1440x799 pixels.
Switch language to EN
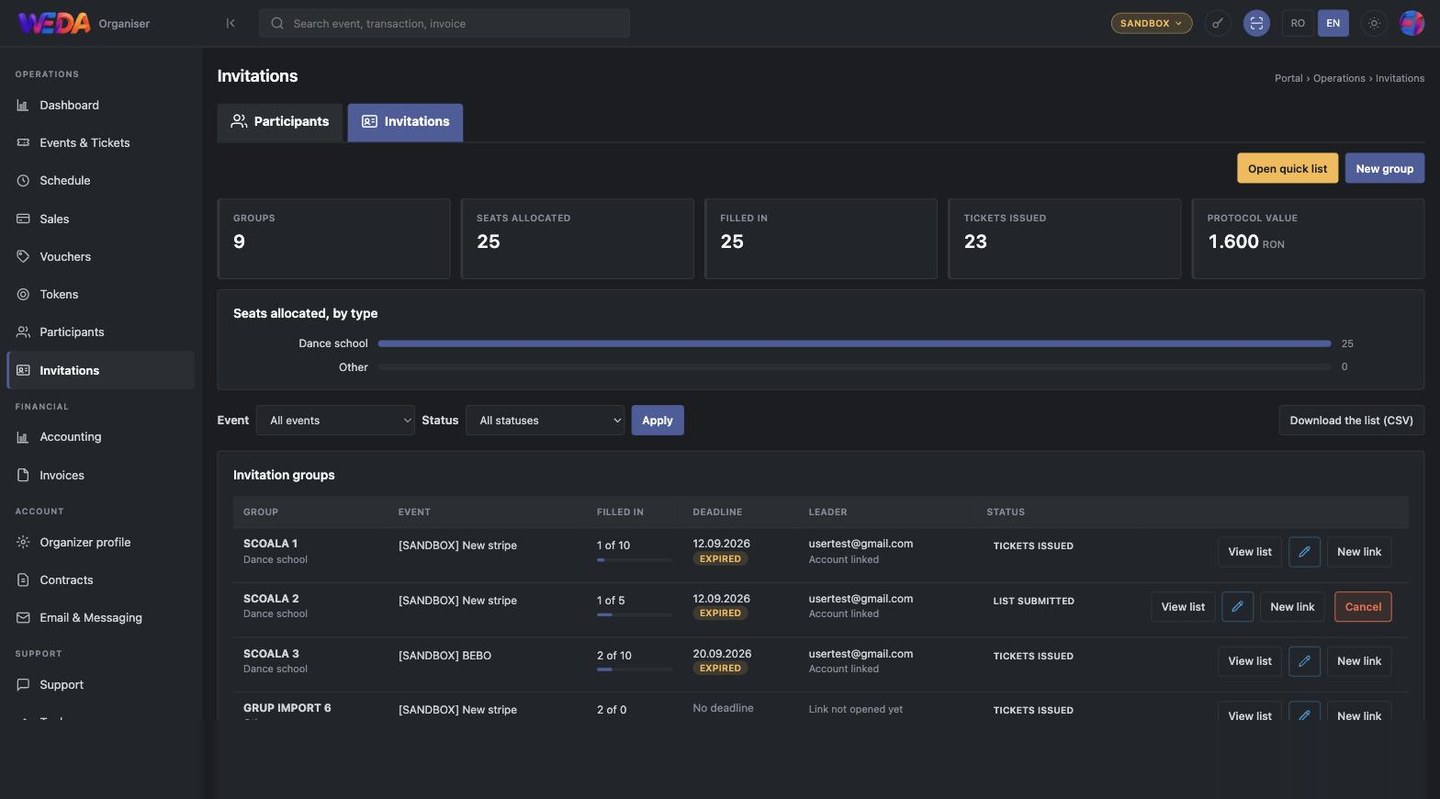1333,23
